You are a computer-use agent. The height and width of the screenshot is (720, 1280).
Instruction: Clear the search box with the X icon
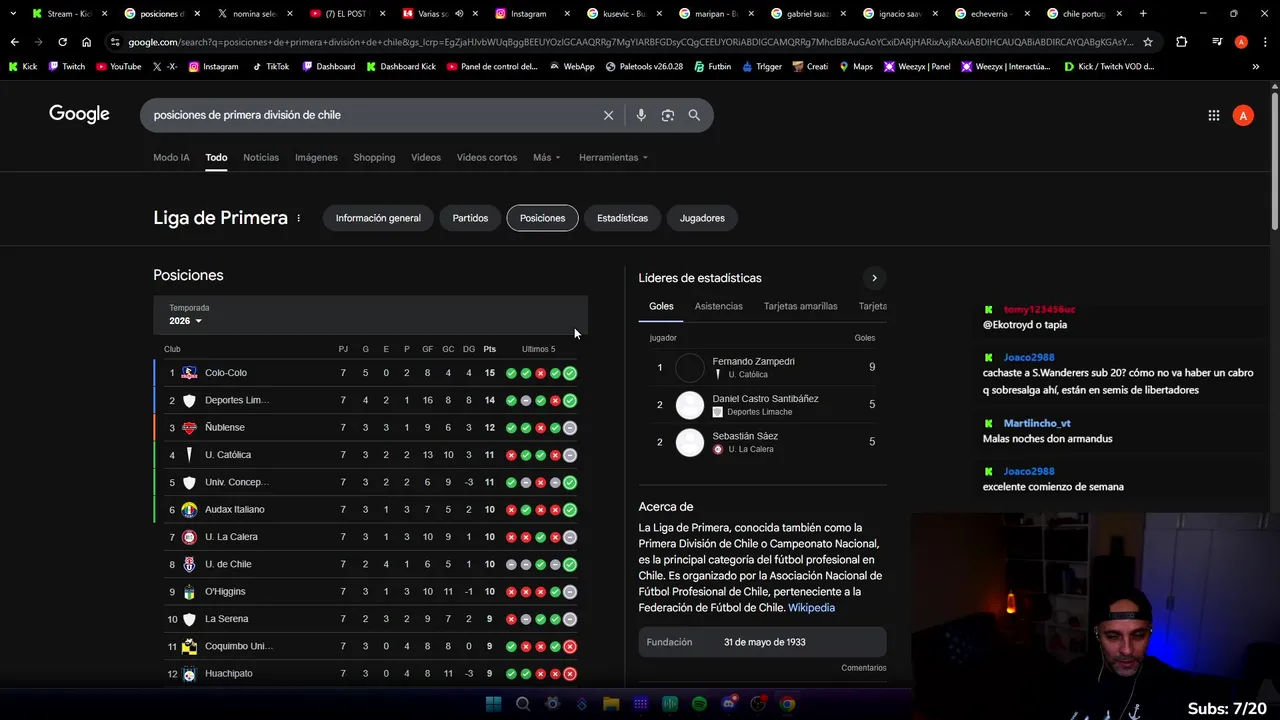point(608,115)
